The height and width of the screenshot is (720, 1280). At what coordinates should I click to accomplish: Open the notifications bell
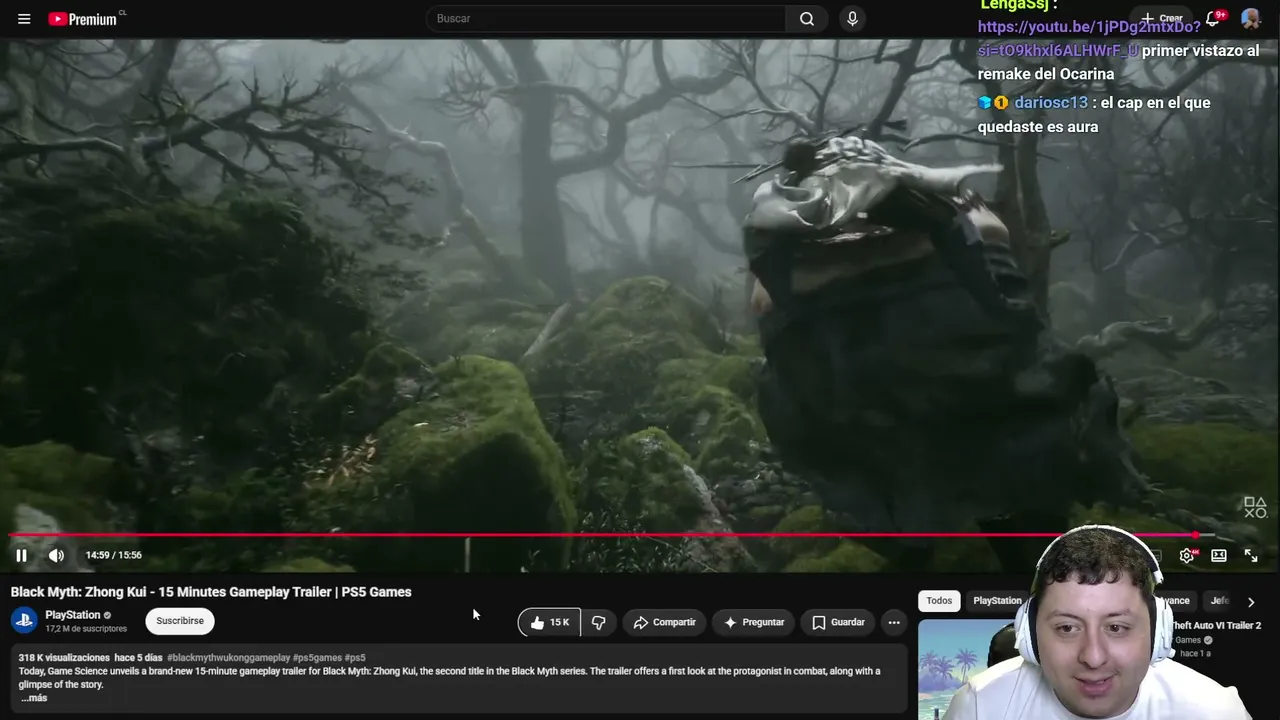pos(1213,19)
